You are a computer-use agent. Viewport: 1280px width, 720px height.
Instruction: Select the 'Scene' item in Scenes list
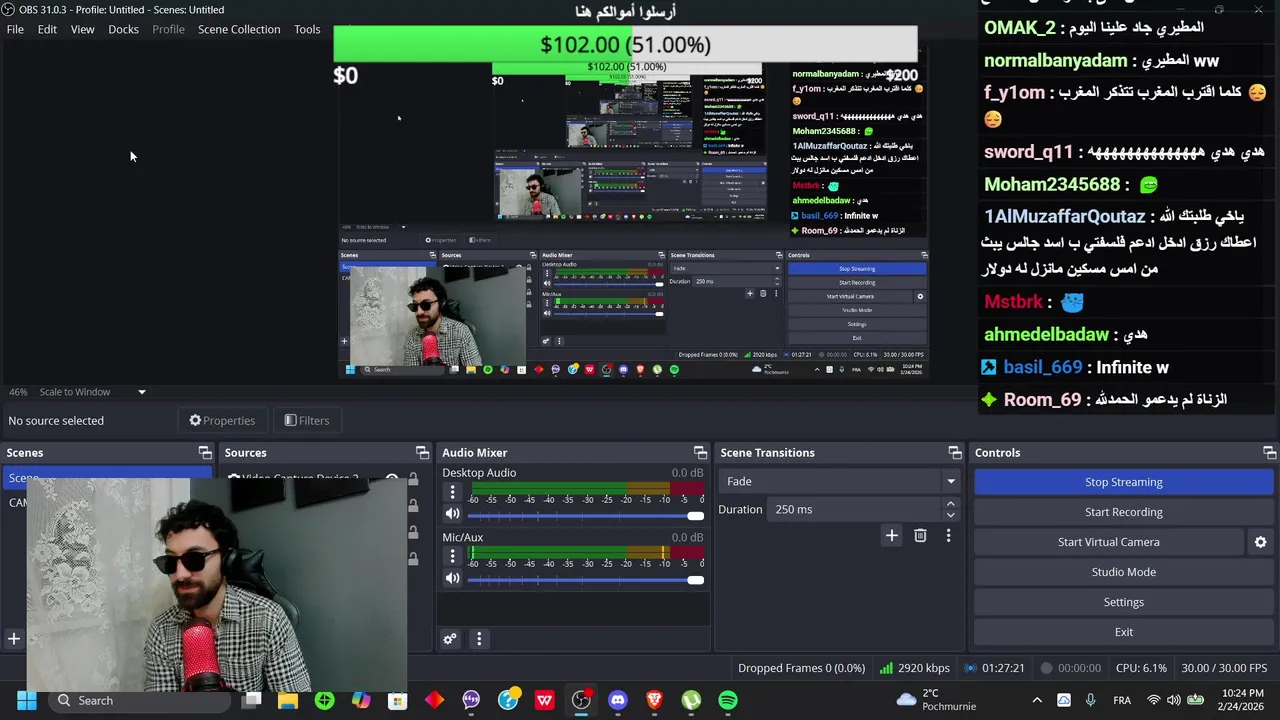click(107, 478)
